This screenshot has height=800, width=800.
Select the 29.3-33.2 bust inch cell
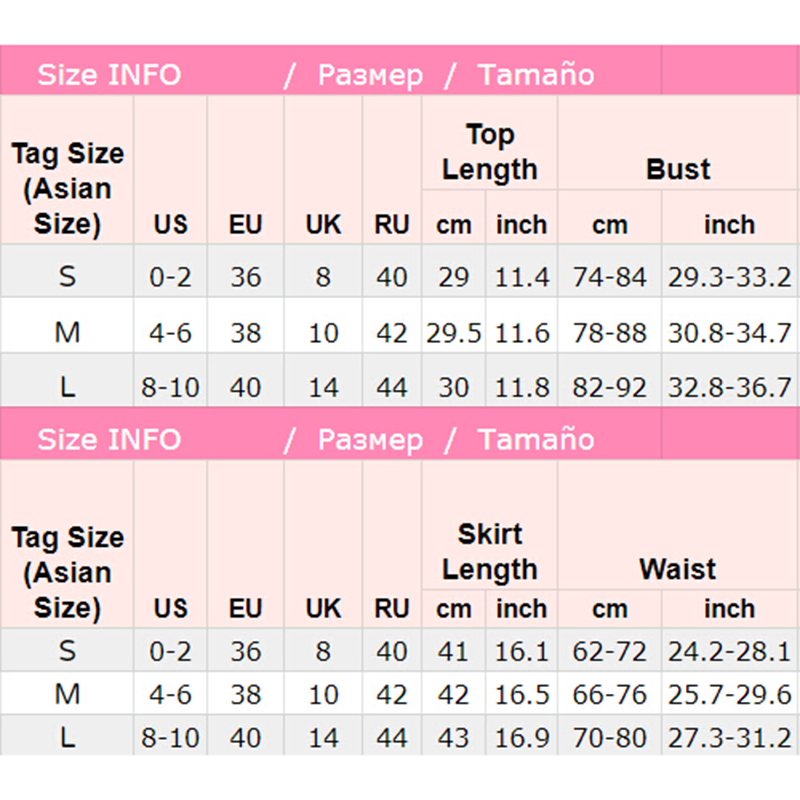(x=730, y=277)
